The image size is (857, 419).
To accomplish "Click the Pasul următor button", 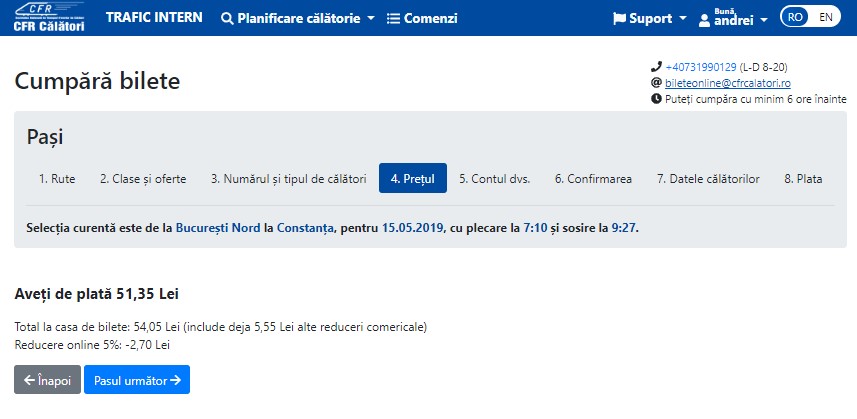I will point(137,380).
